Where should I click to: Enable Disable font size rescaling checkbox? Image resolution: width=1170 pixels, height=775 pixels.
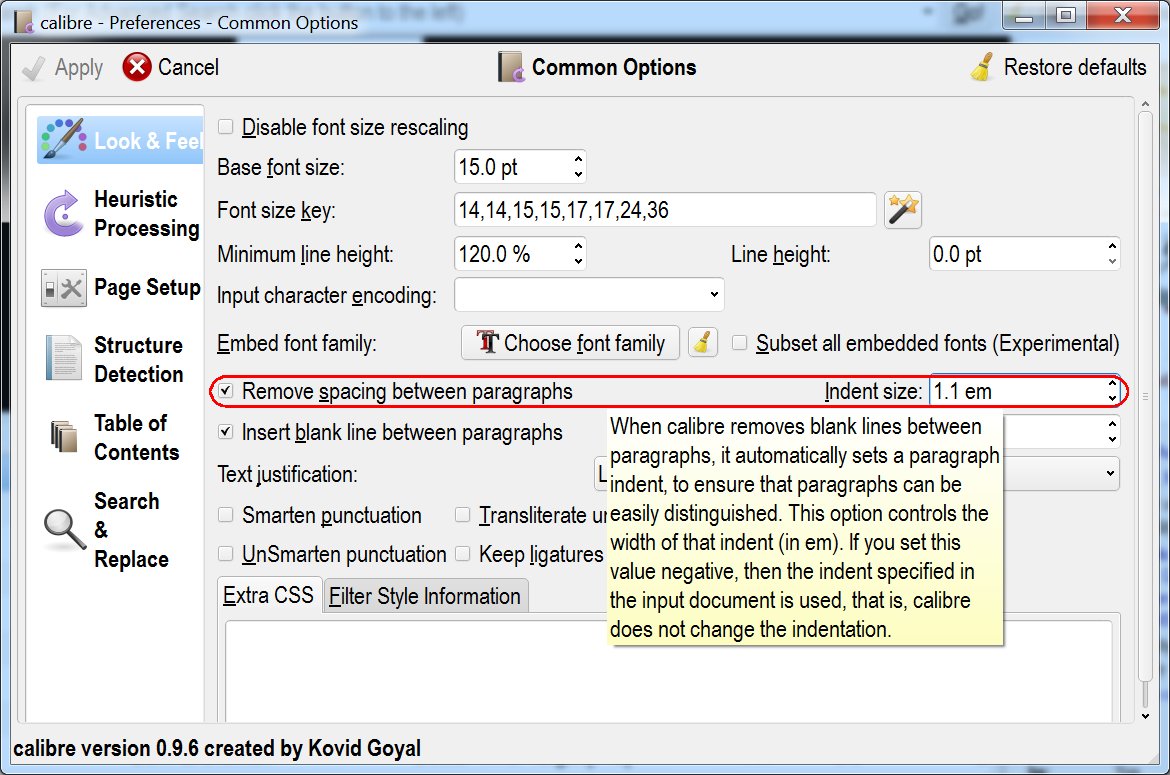[225, 127]
